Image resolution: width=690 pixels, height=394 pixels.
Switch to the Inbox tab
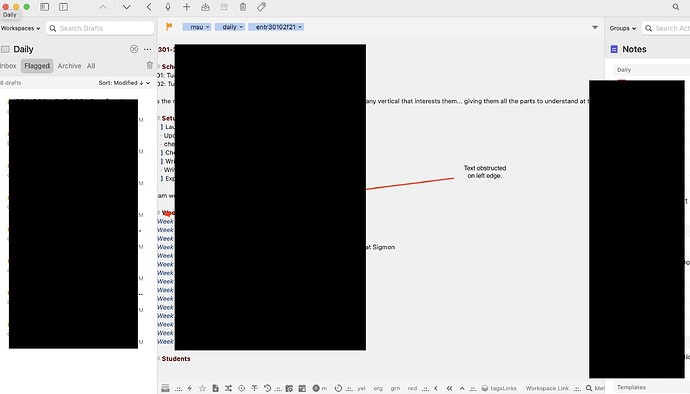(8, 66)
